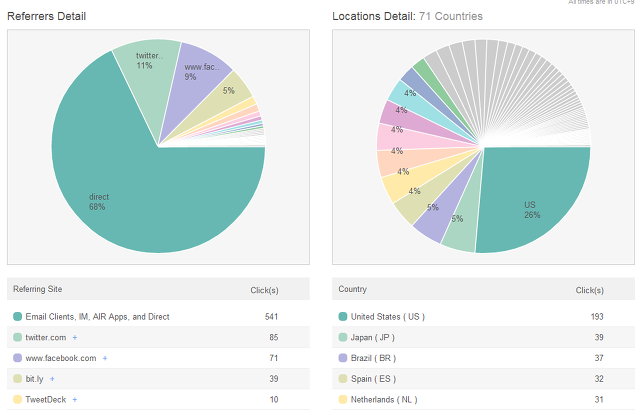Click the Brazil purple legend dot

click(343, 358)
